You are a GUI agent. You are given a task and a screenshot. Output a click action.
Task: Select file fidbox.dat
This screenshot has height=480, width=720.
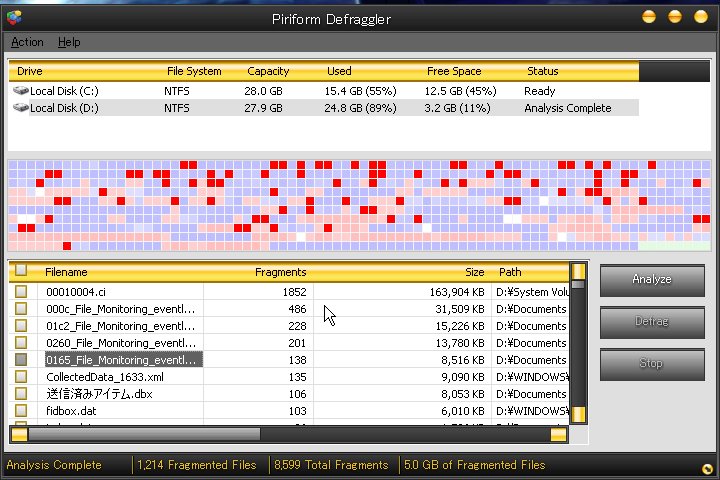pos(71,411)
